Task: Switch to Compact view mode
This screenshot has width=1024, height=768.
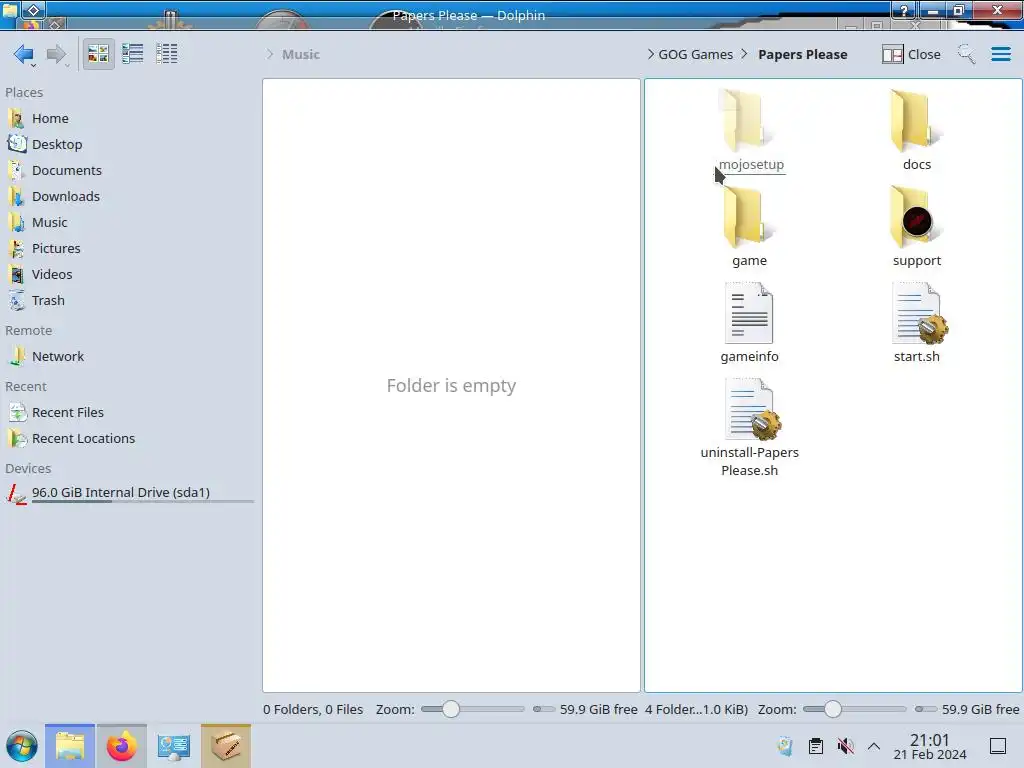Action: click(133, 54)
